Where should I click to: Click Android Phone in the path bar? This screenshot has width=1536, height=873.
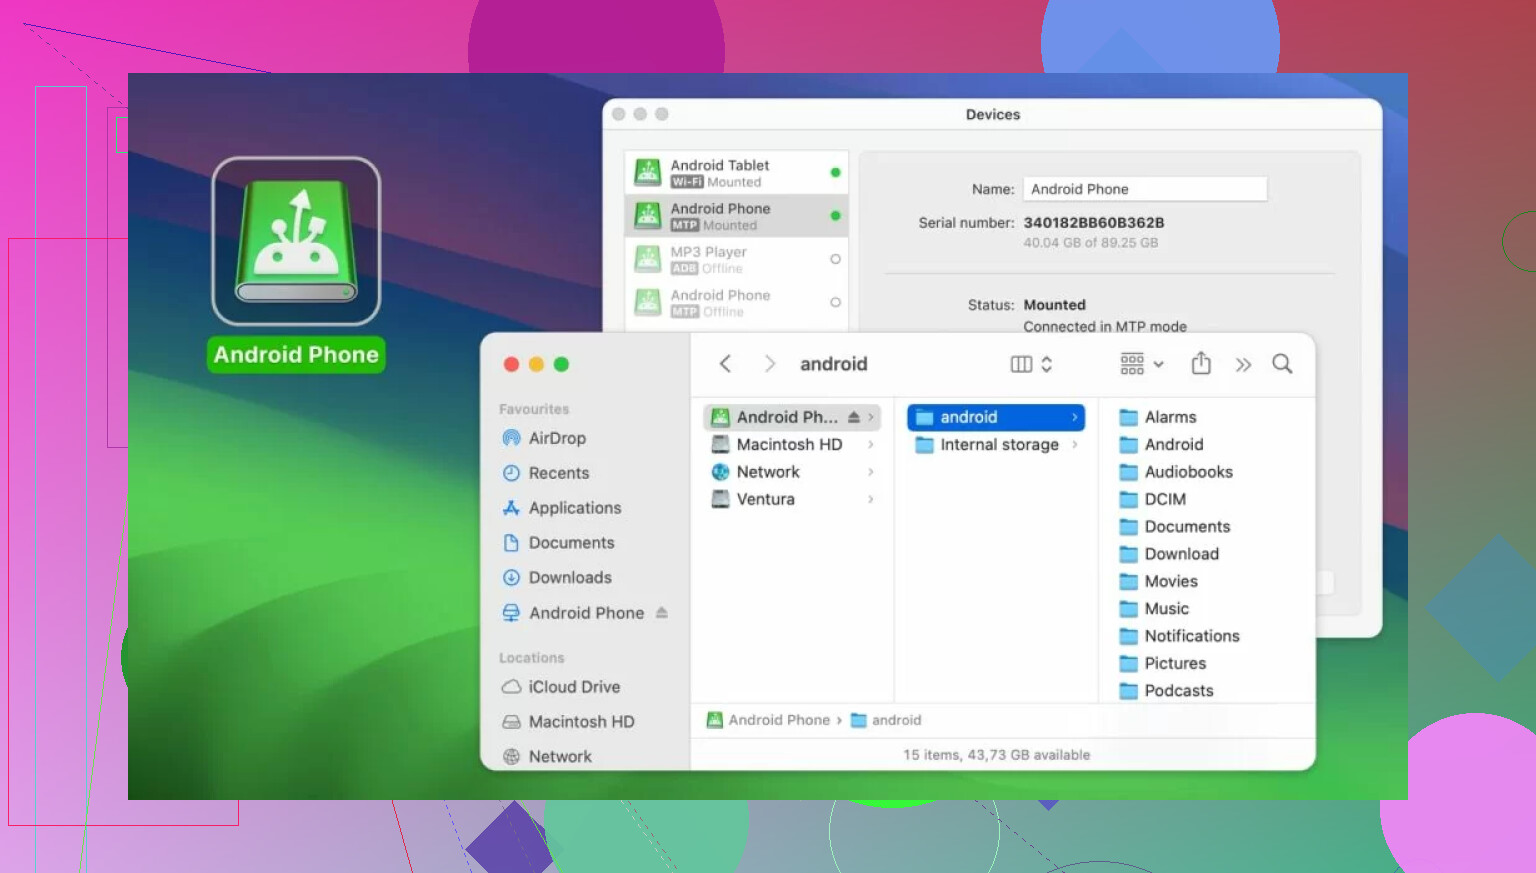[768, 720]
